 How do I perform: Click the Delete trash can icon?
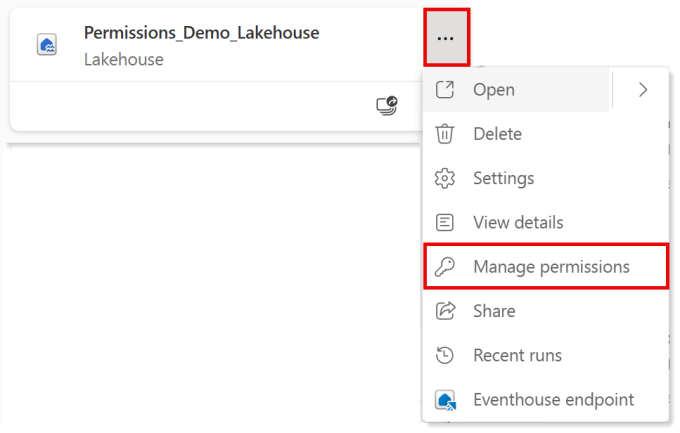[x=445, y=134]
